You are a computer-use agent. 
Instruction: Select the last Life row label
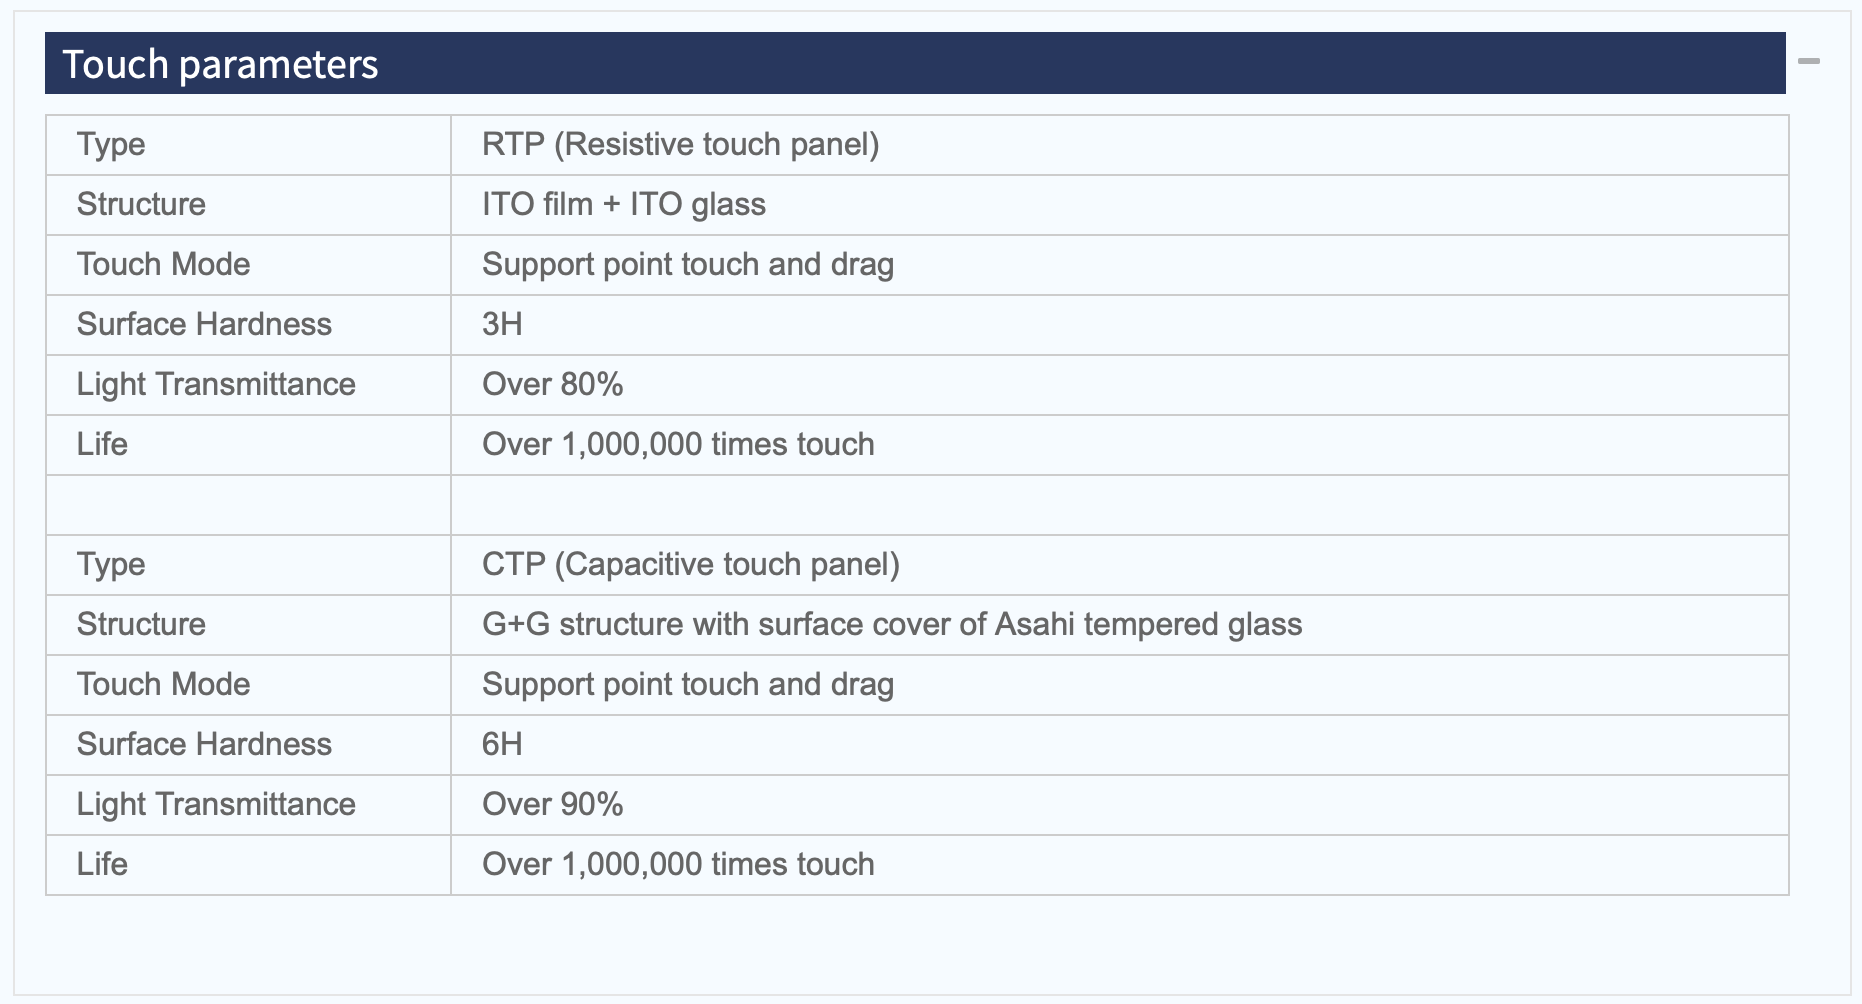point(102,864)
